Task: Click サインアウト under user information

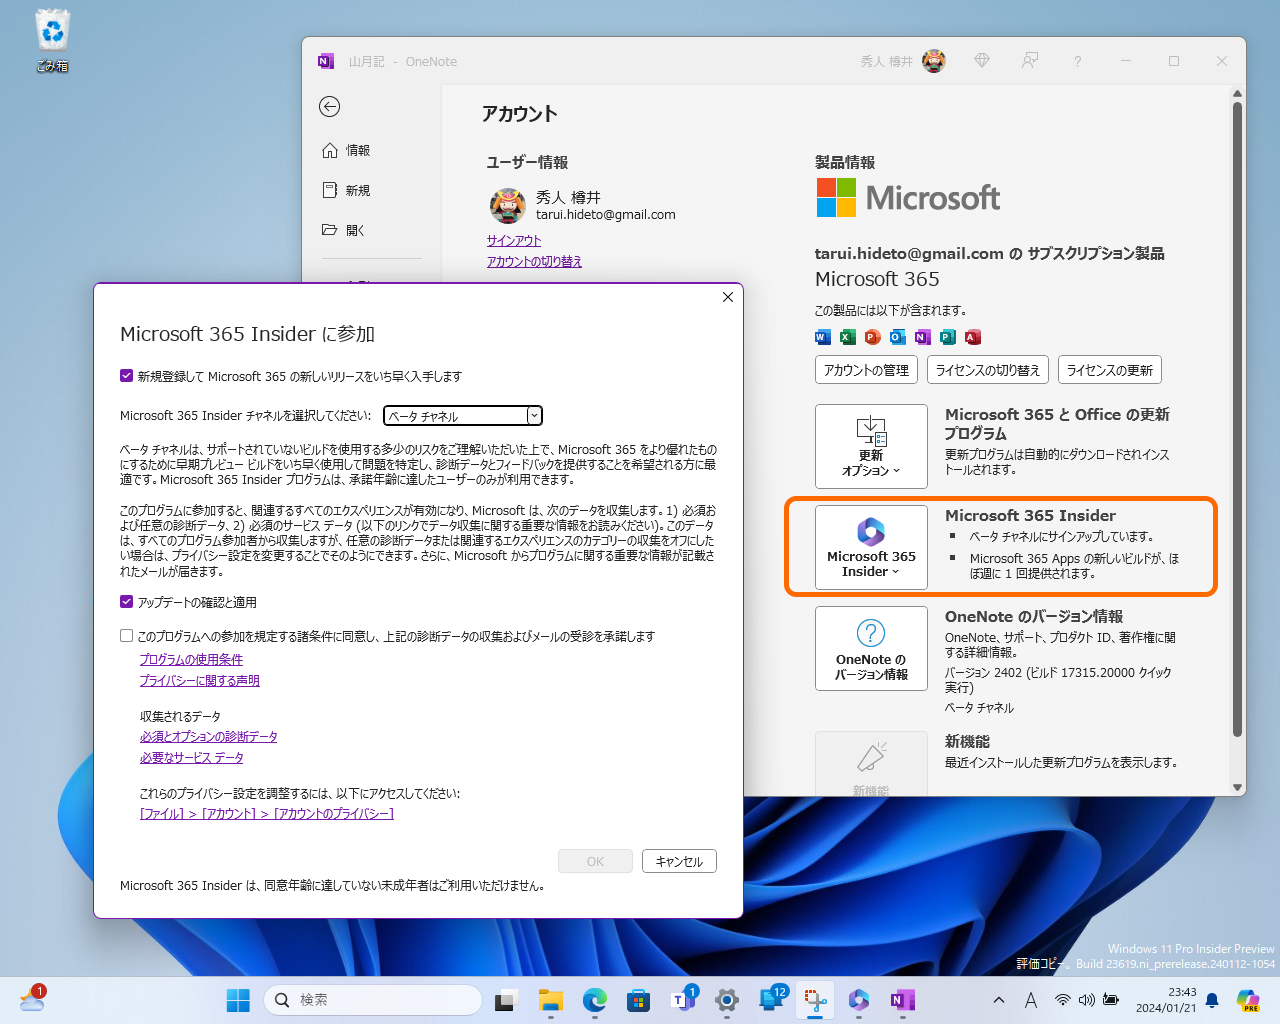Action: click(x=512, y=240)
